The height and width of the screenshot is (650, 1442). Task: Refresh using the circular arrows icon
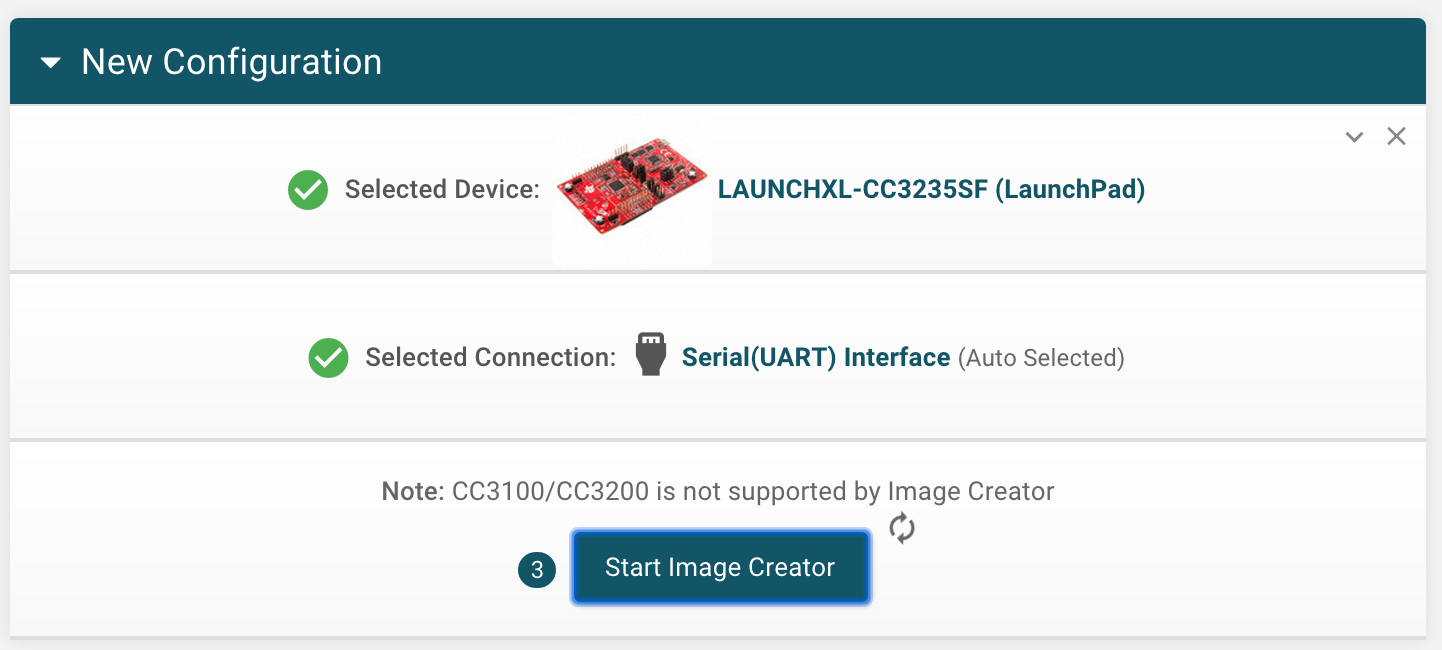tap(902, 529)
